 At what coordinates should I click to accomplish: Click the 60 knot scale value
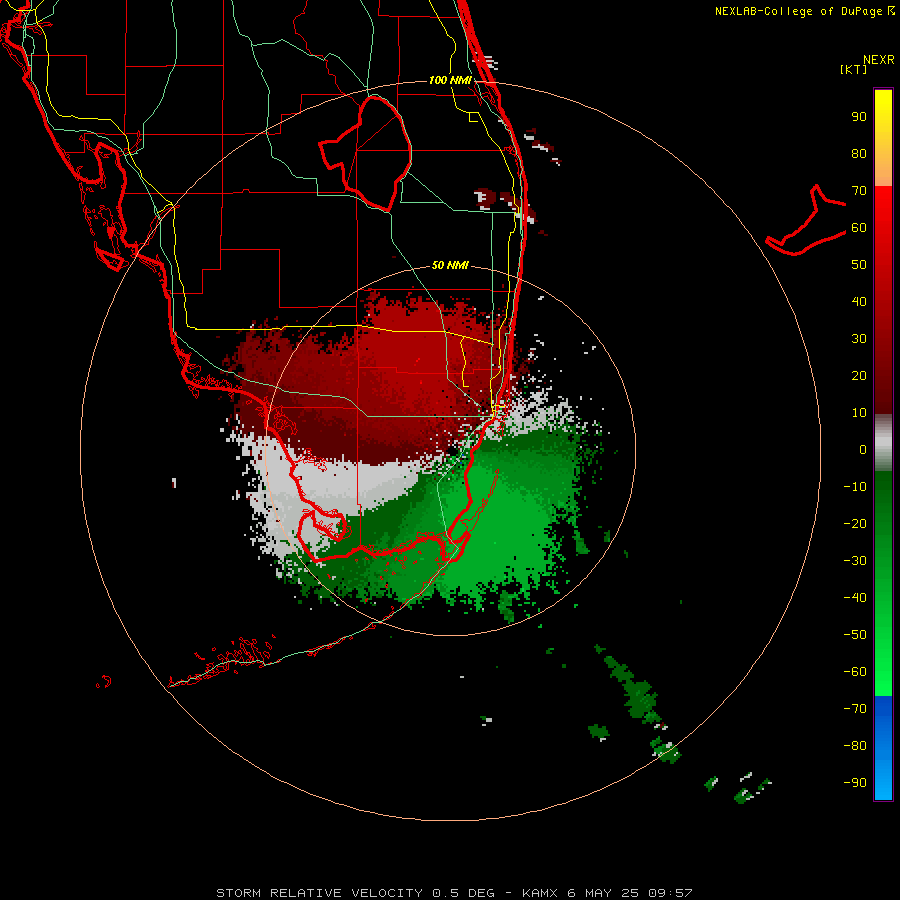pos(859,228)
